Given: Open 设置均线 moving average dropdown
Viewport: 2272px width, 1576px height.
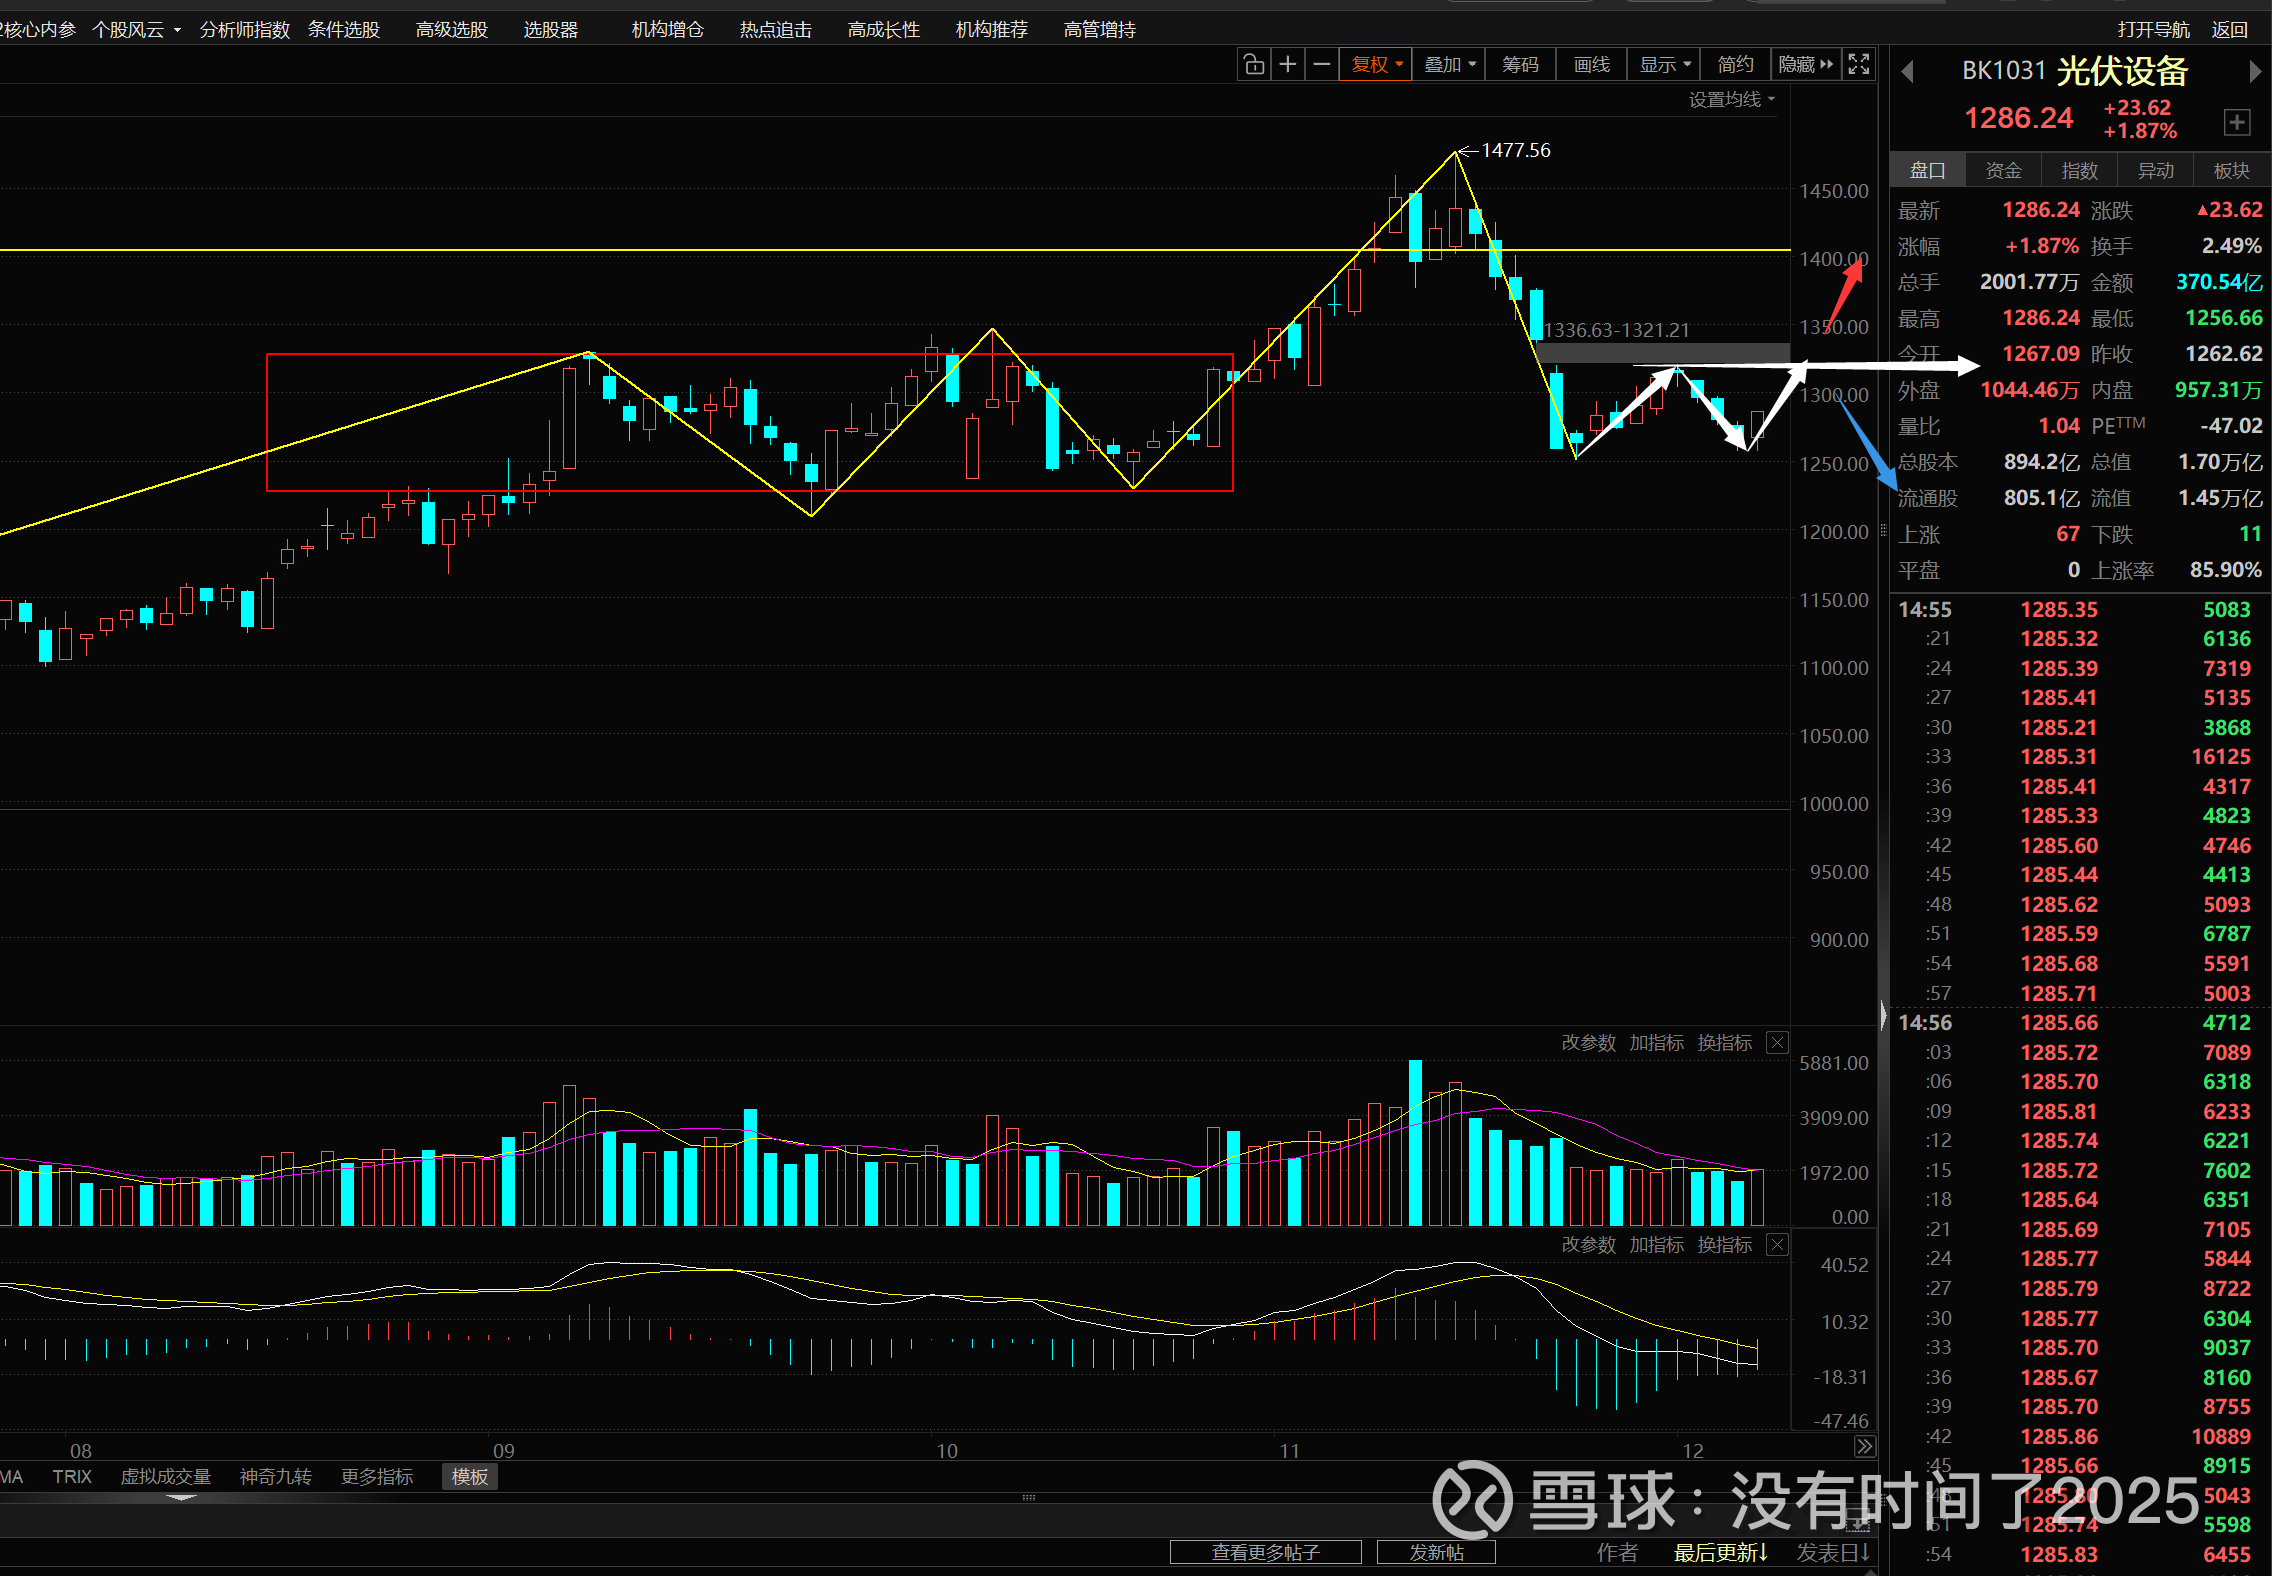Looking at the screenshot, I should [1731, 99].
